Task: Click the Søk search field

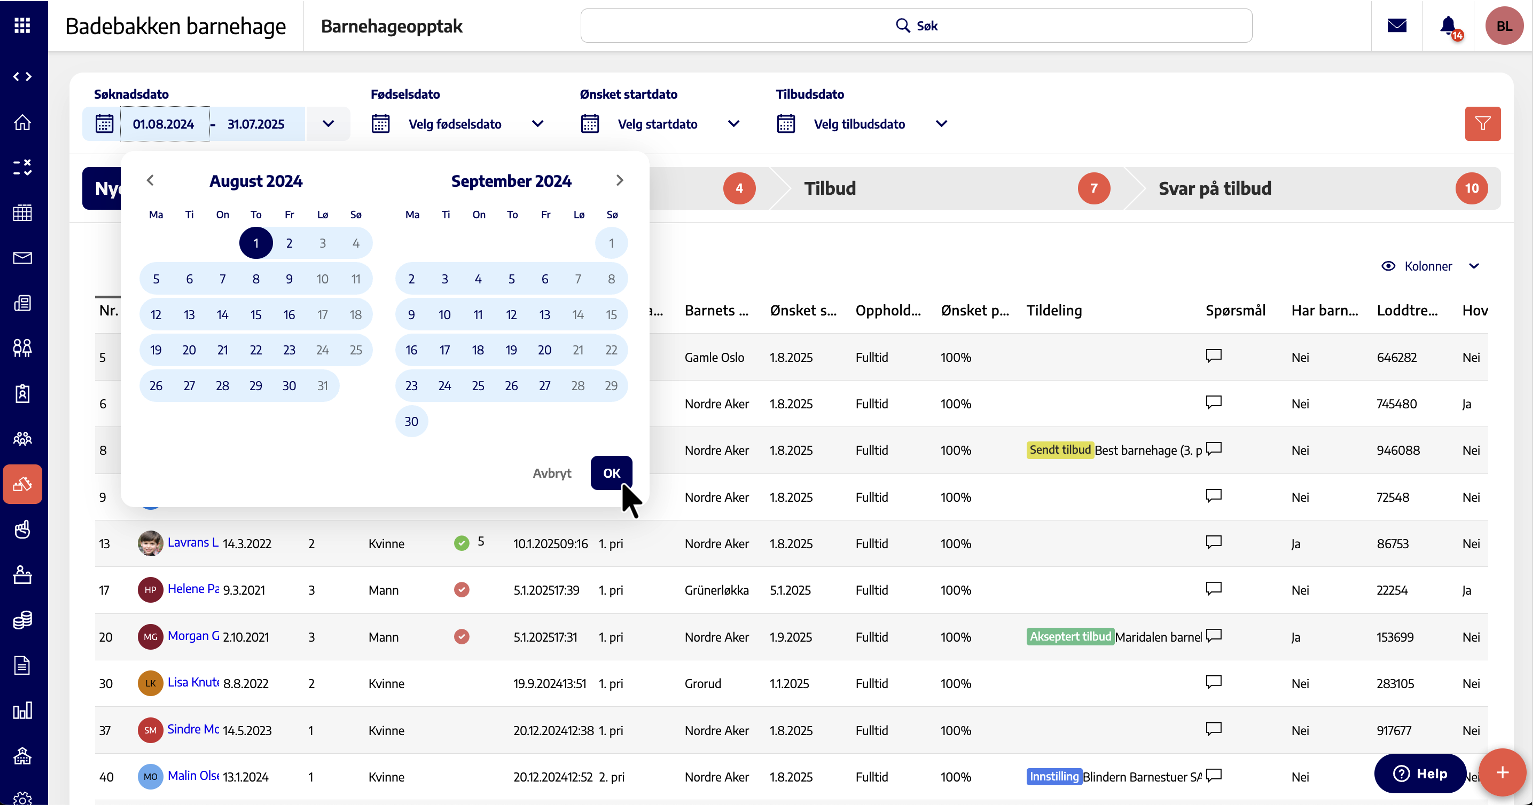Action: [x=916, y=26]
